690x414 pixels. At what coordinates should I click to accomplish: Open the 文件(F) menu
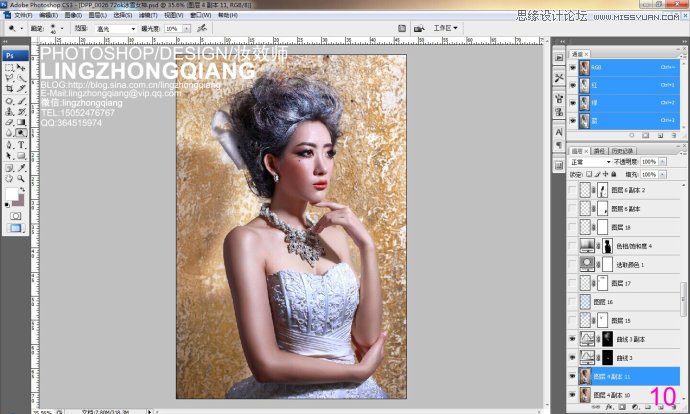point(23,15)
